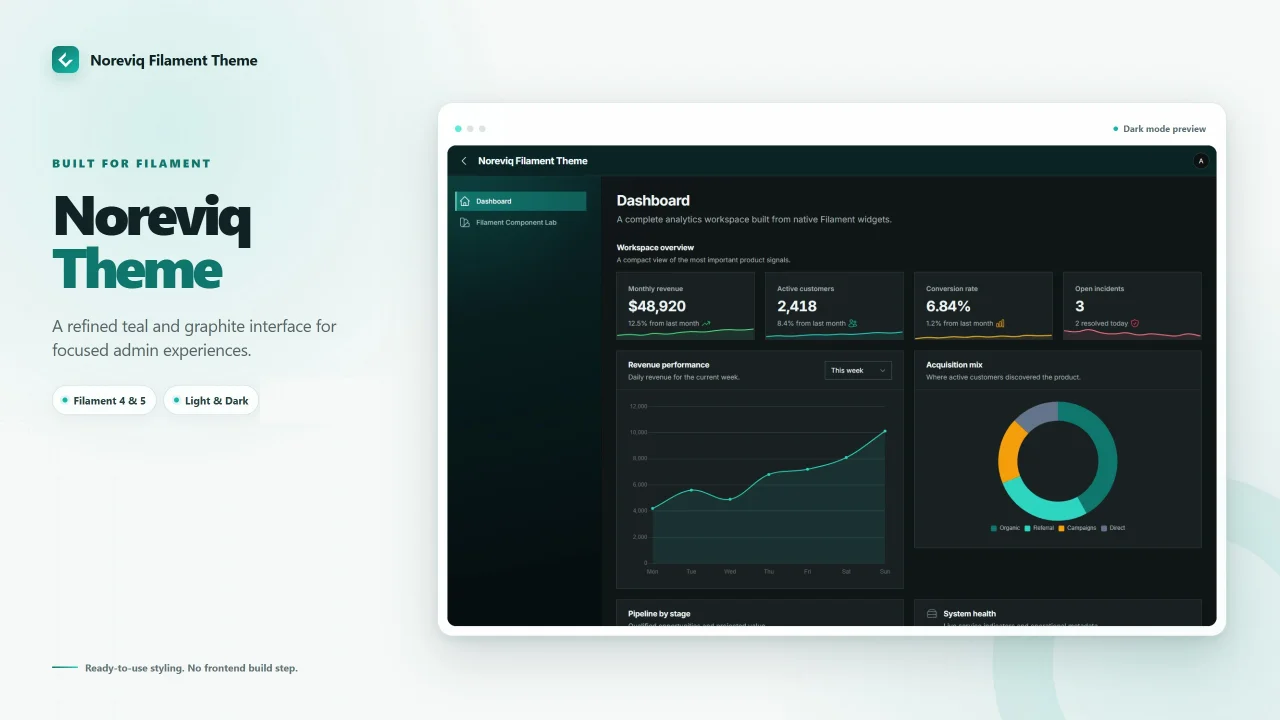1280x720 pixels.
Task: Click the "System health" heading
Action: 969,614
